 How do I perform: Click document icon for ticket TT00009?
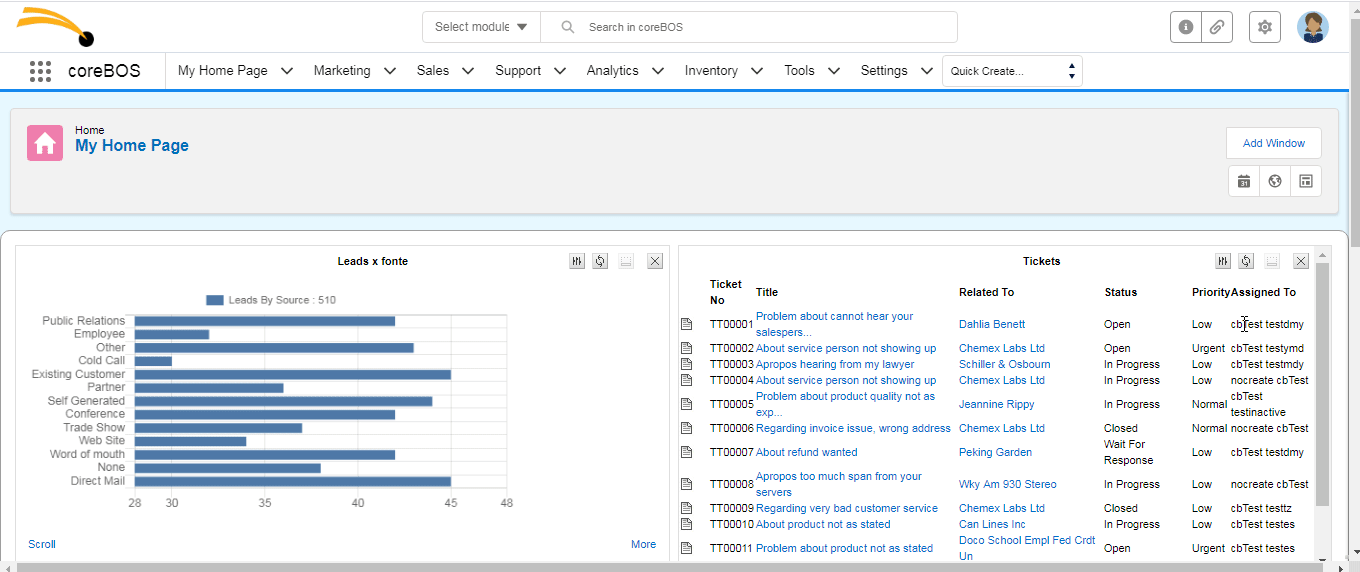click(x=686, y=508)
